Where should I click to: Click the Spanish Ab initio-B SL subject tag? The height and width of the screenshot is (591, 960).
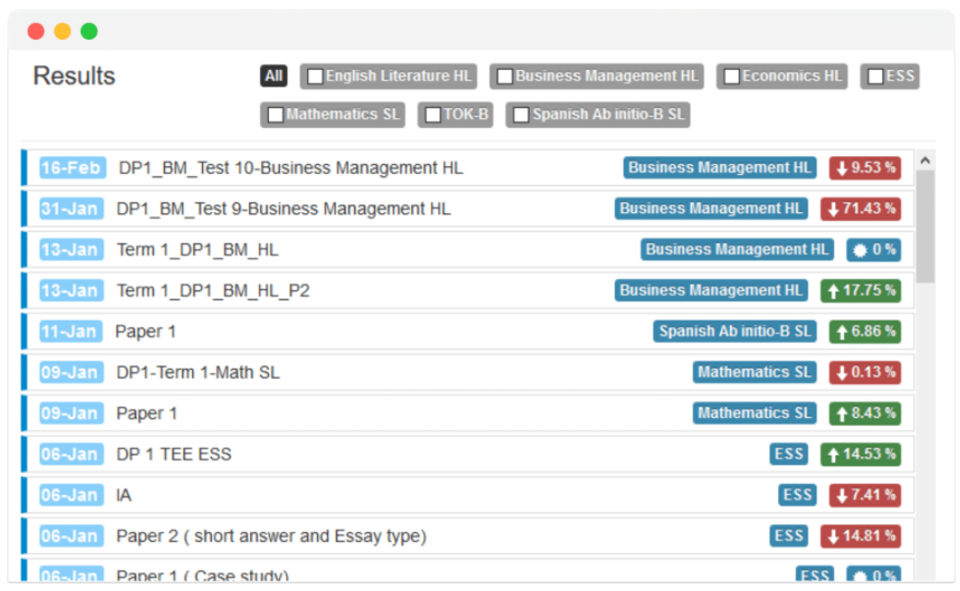click(735, 331)
